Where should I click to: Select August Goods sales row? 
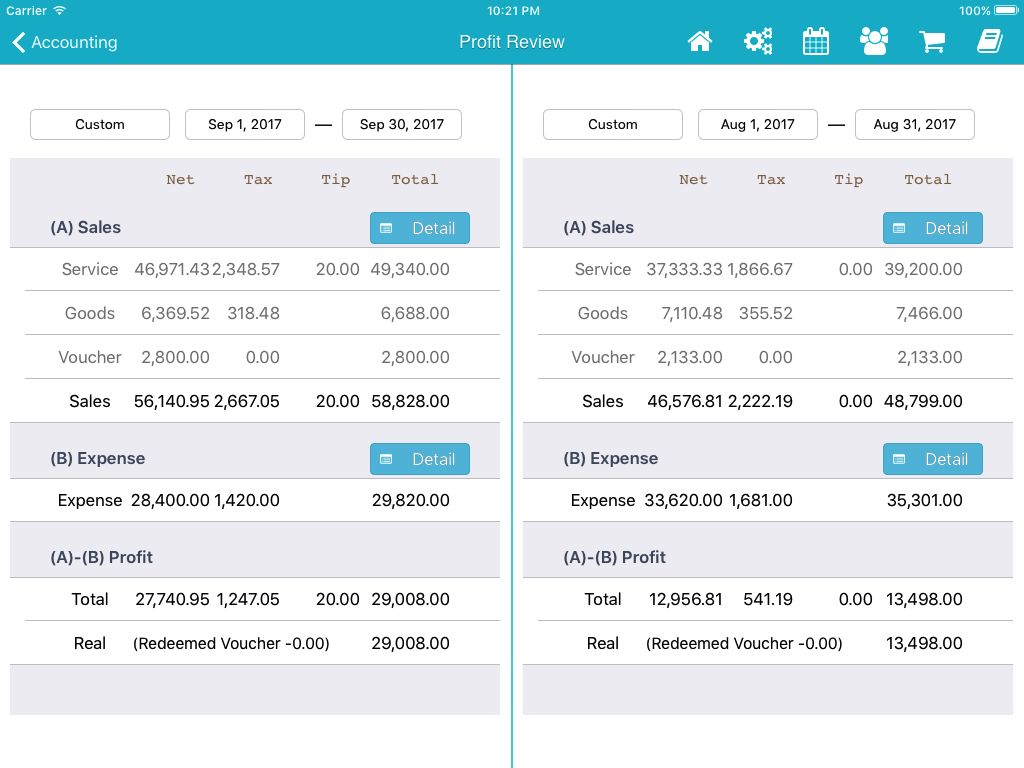pos(768,314)
